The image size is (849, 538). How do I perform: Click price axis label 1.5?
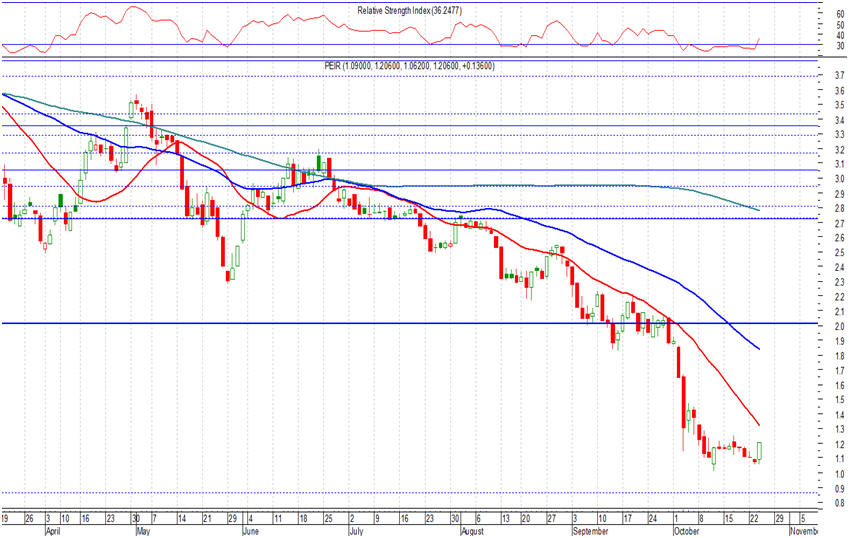[840, 400]
